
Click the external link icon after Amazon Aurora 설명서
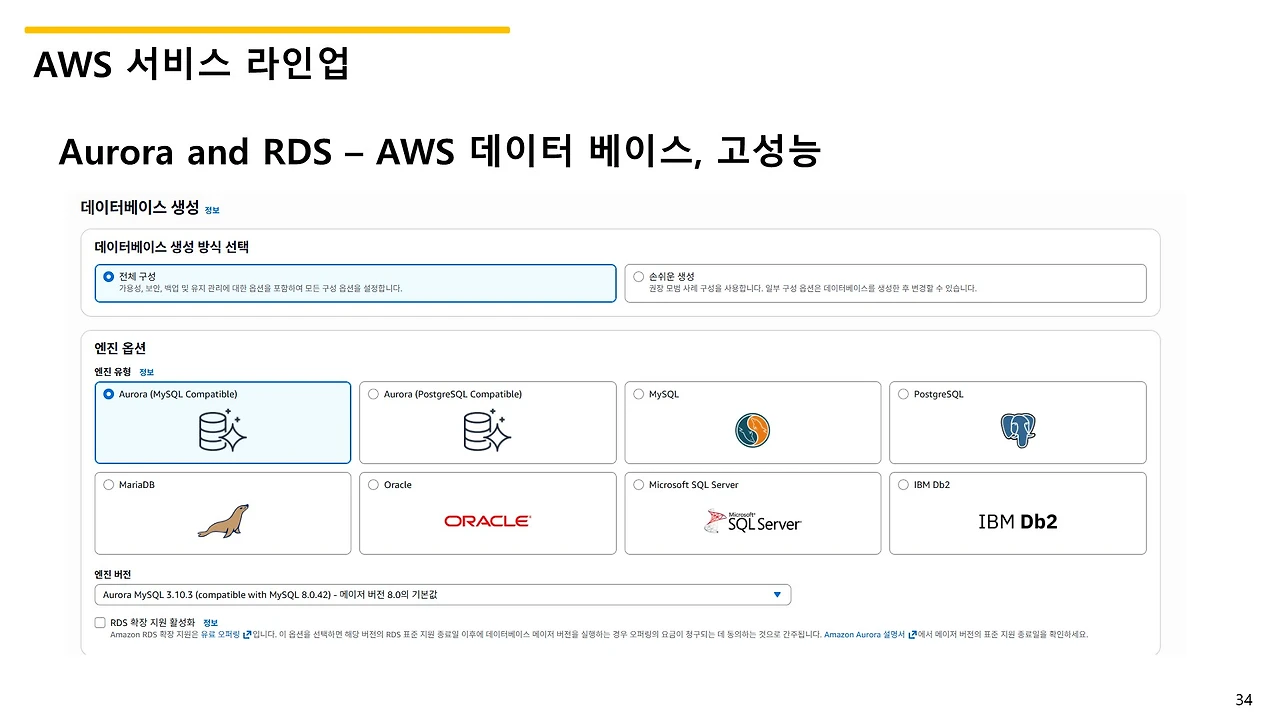(x=911, y=634)
